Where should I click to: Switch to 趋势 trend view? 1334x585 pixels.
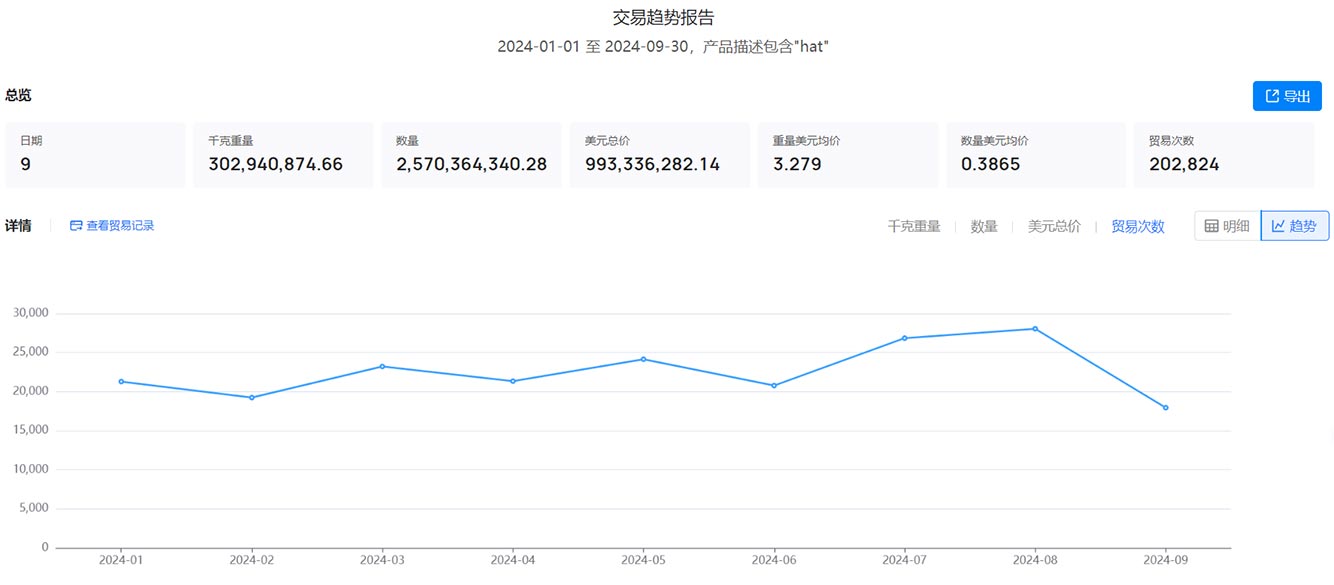[x=1295, y=226]
